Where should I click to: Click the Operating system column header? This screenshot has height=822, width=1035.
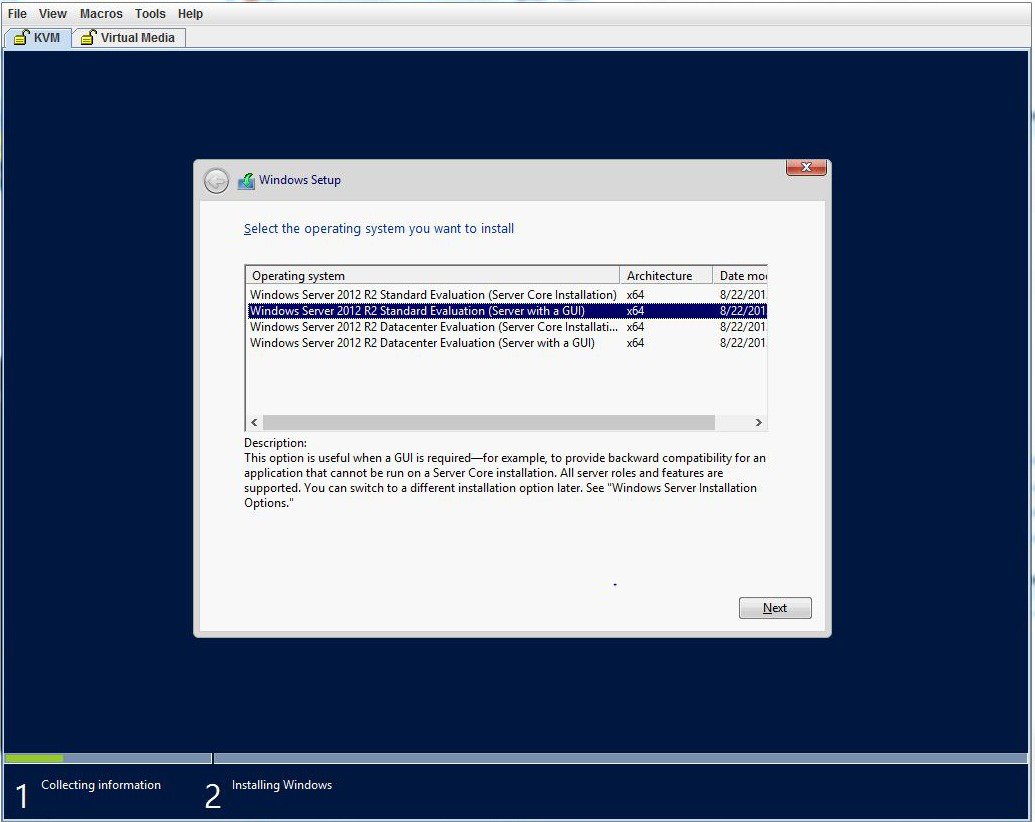(433, 275)
